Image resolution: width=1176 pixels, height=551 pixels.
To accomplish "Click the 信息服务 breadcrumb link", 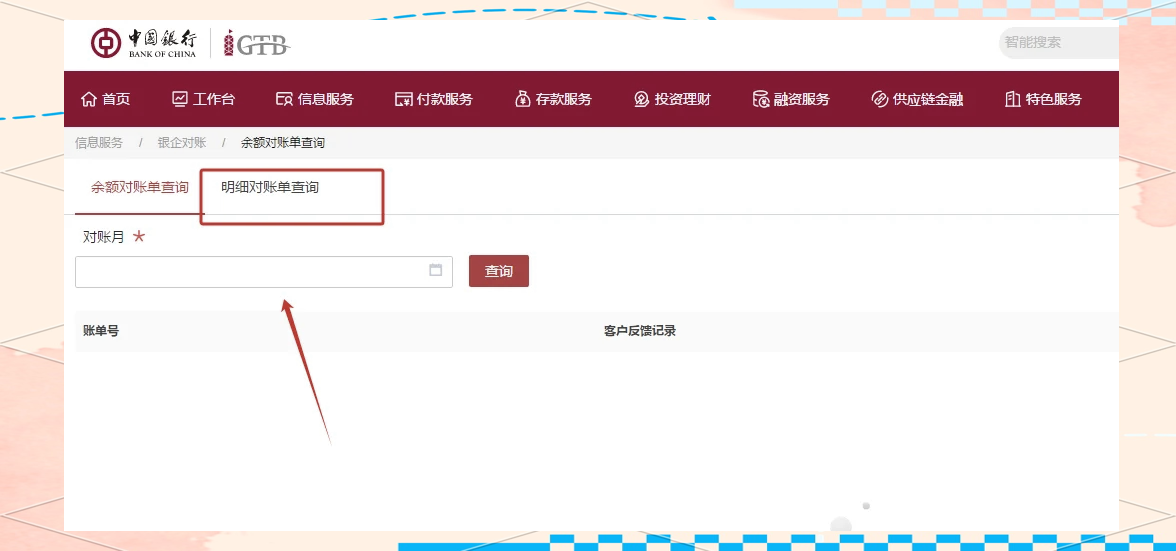I will click(x=98, y=142).
